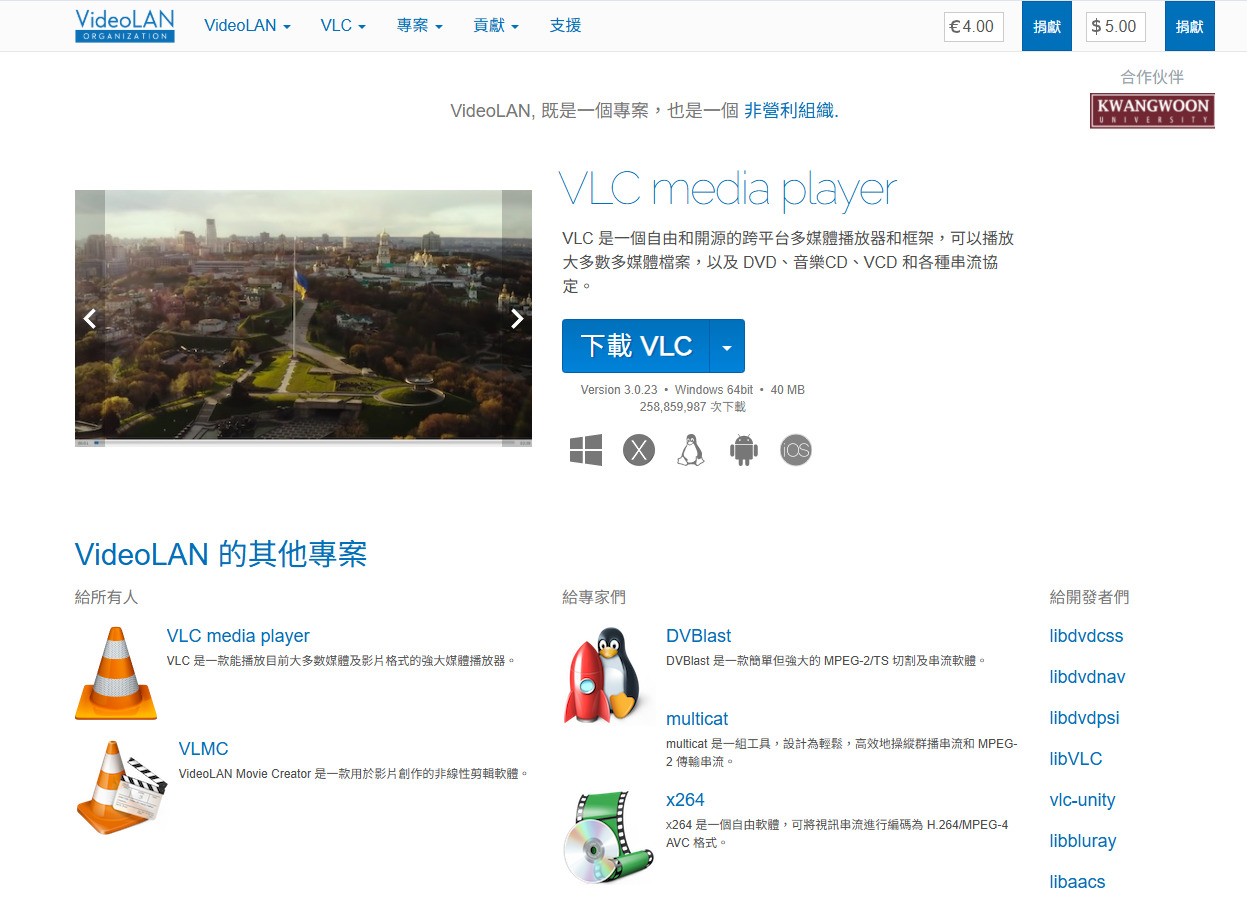Image resolution: width=1247 pixels, height=897 pixels.
Task: Click the euro donation amount field
Action: point(973,26)
